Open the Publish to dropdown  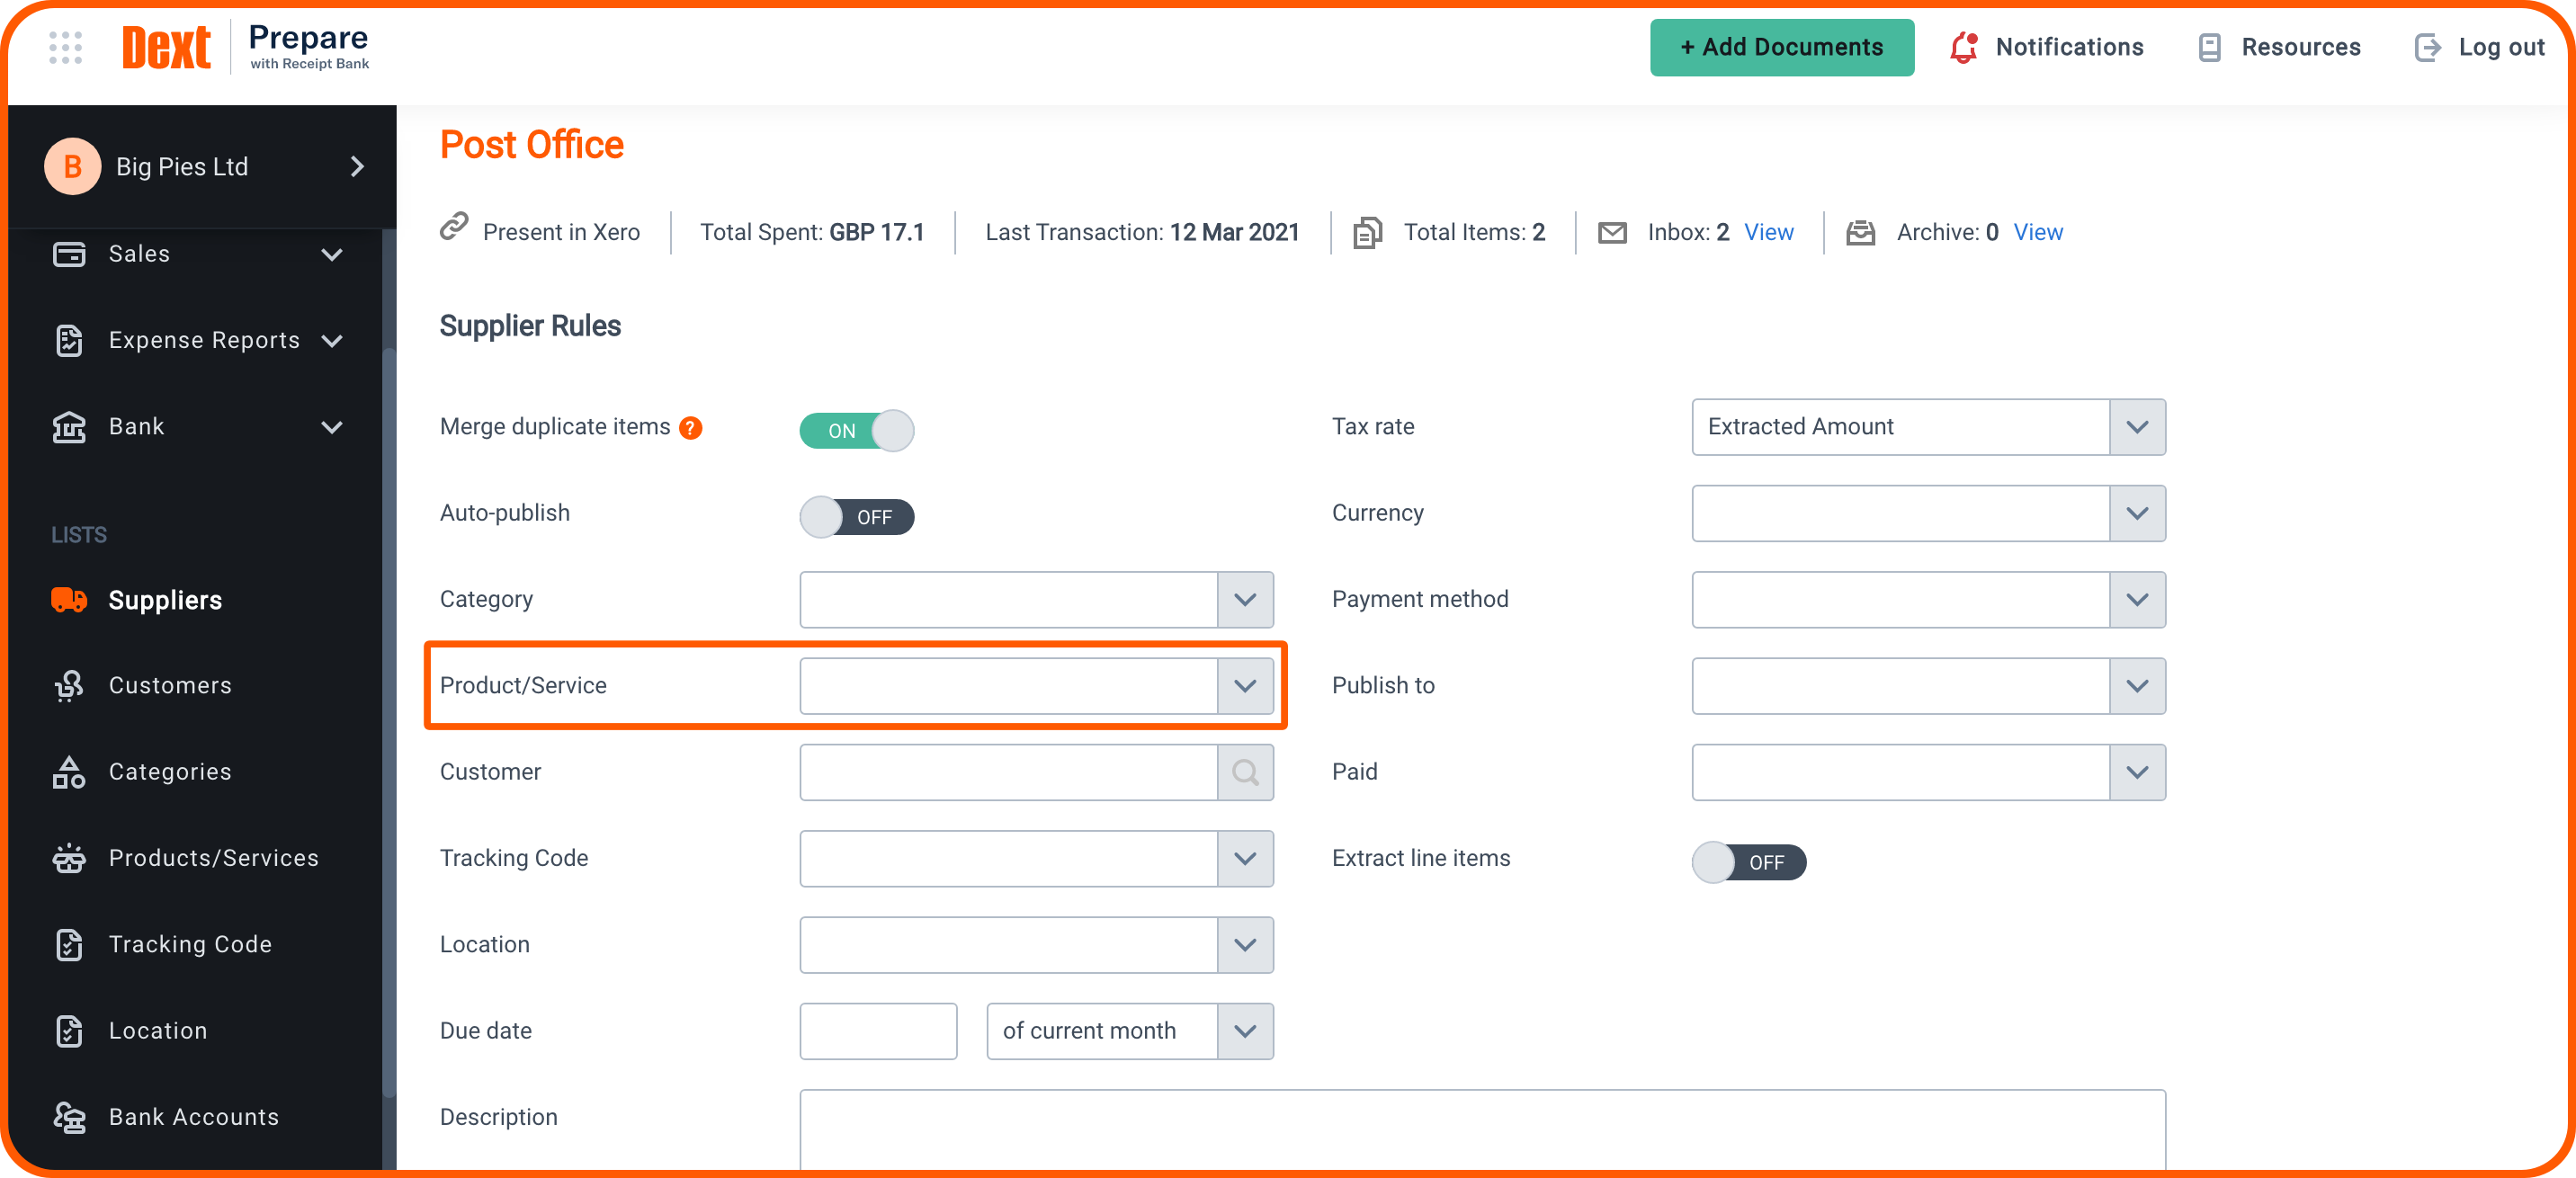pyautogui.click(x=1928, y=685)
